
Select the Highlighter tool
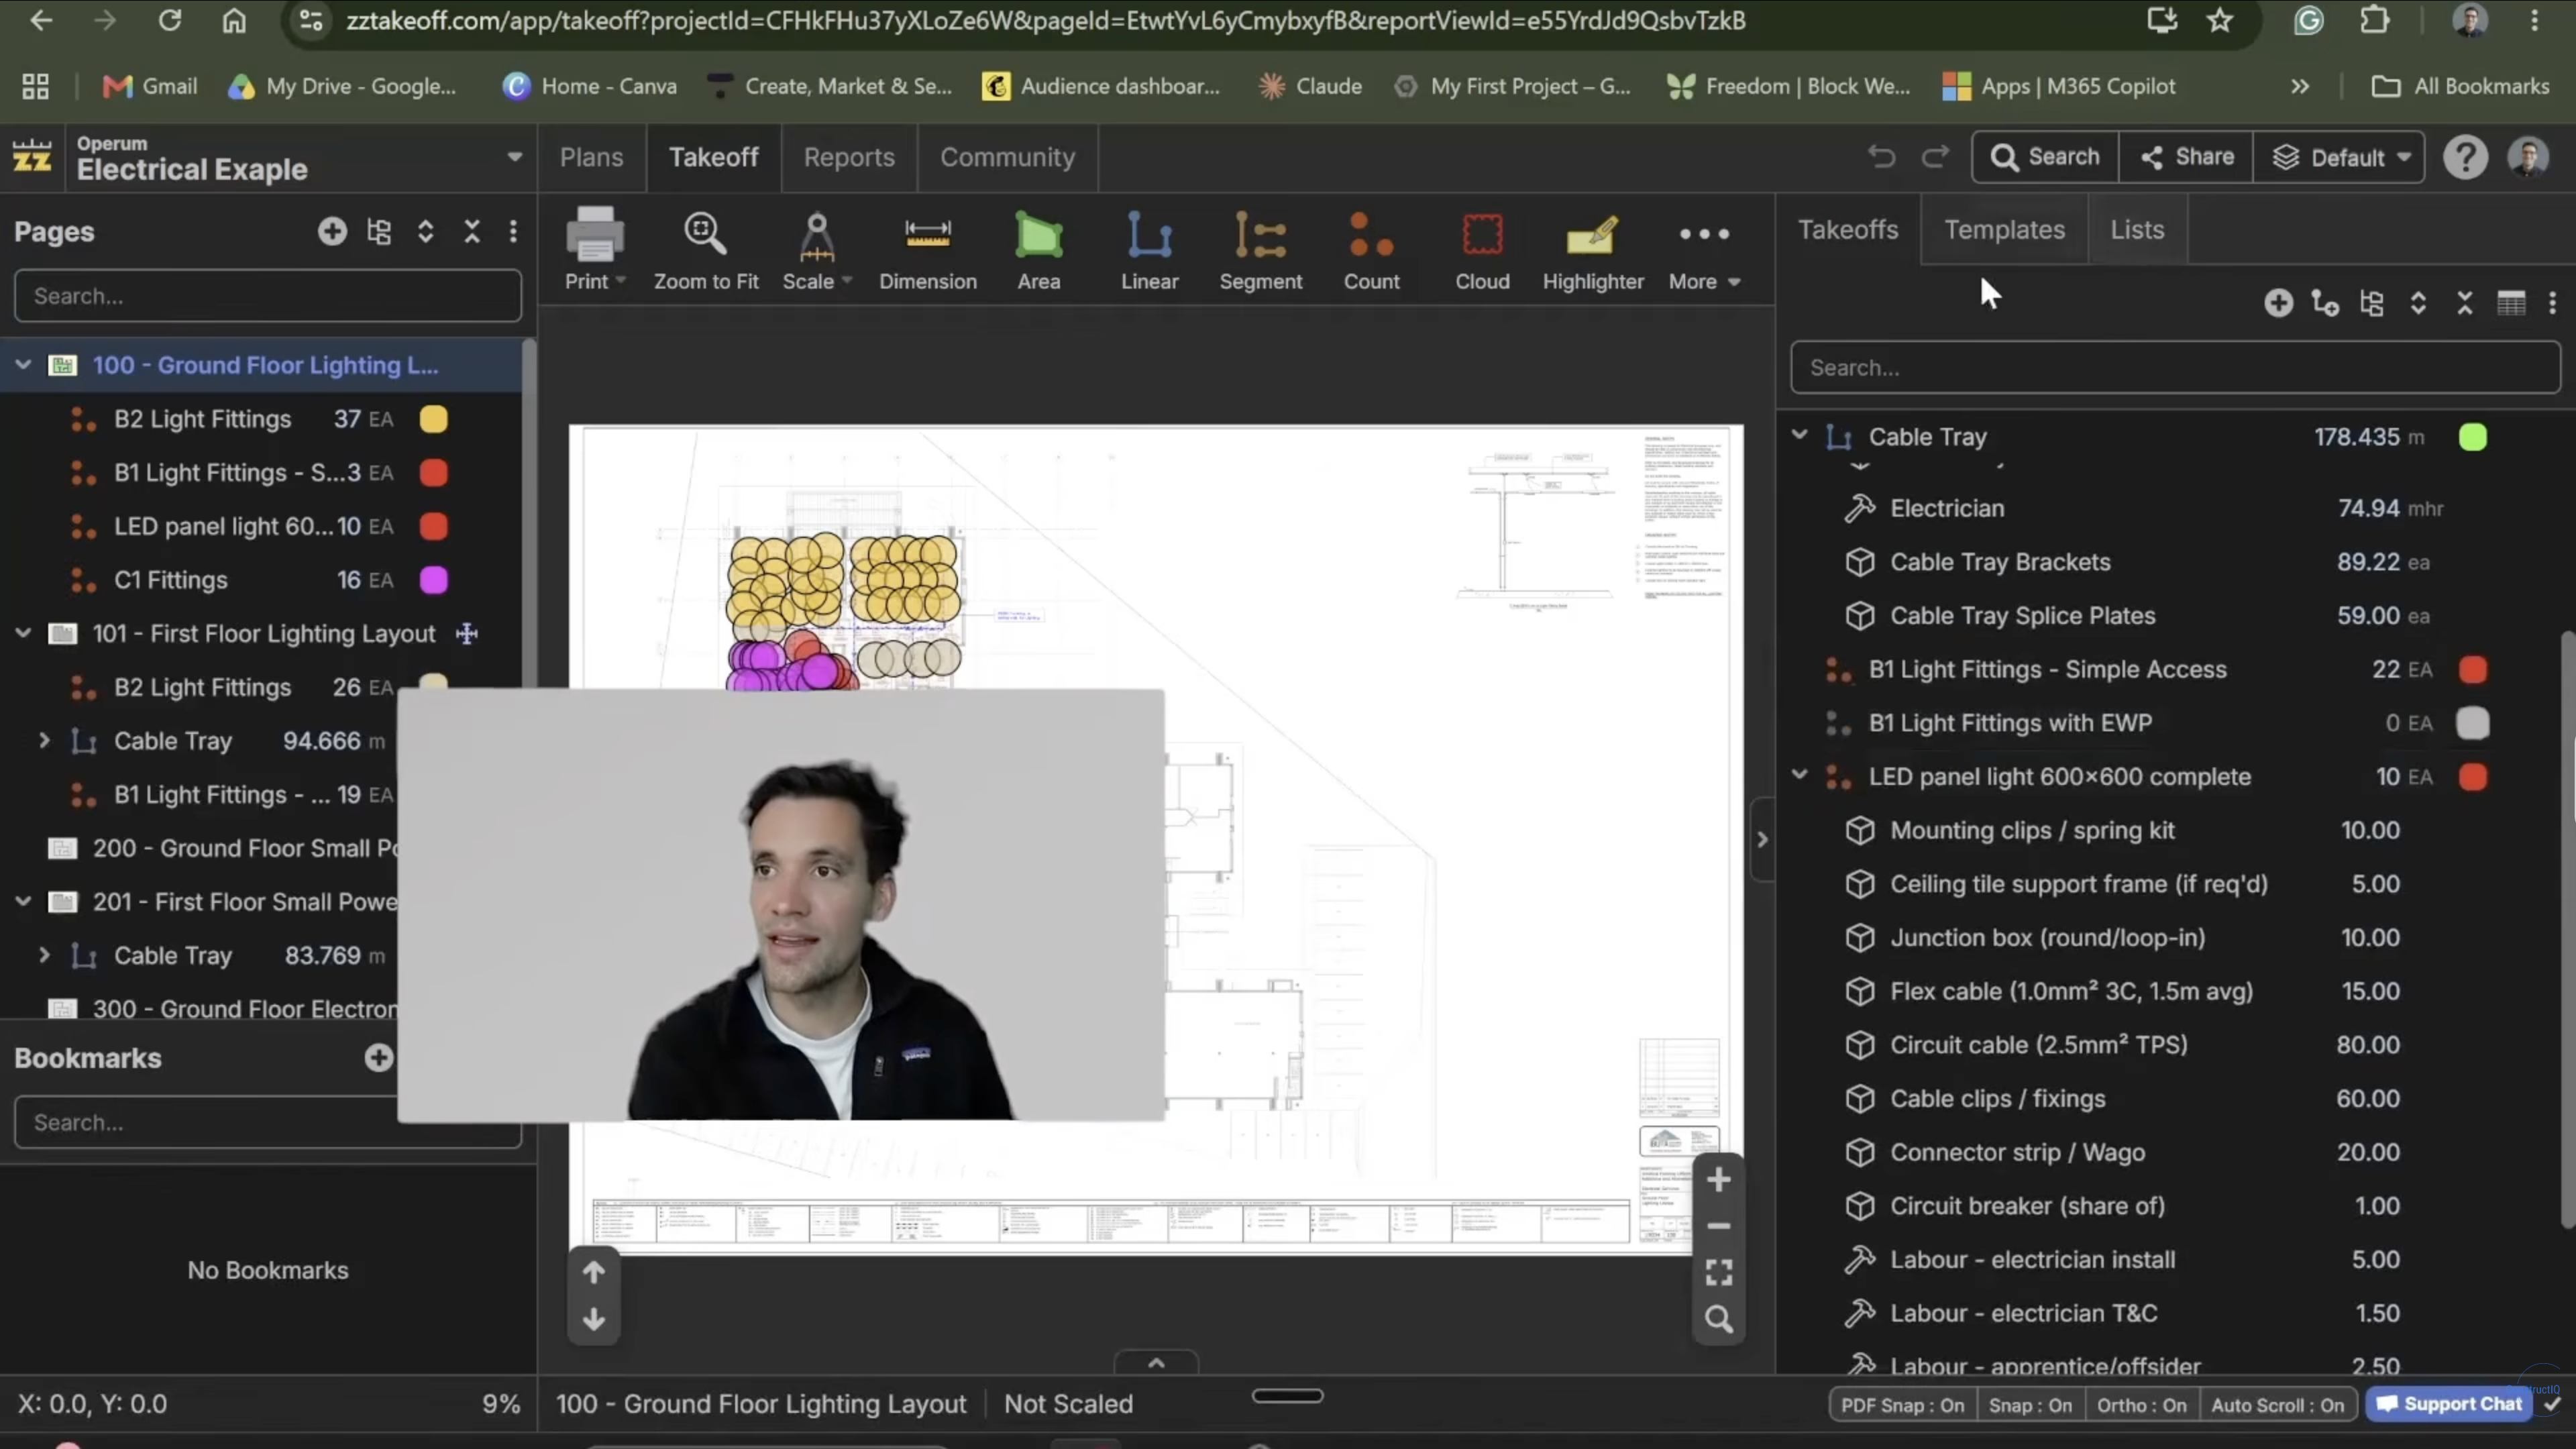1592,252
